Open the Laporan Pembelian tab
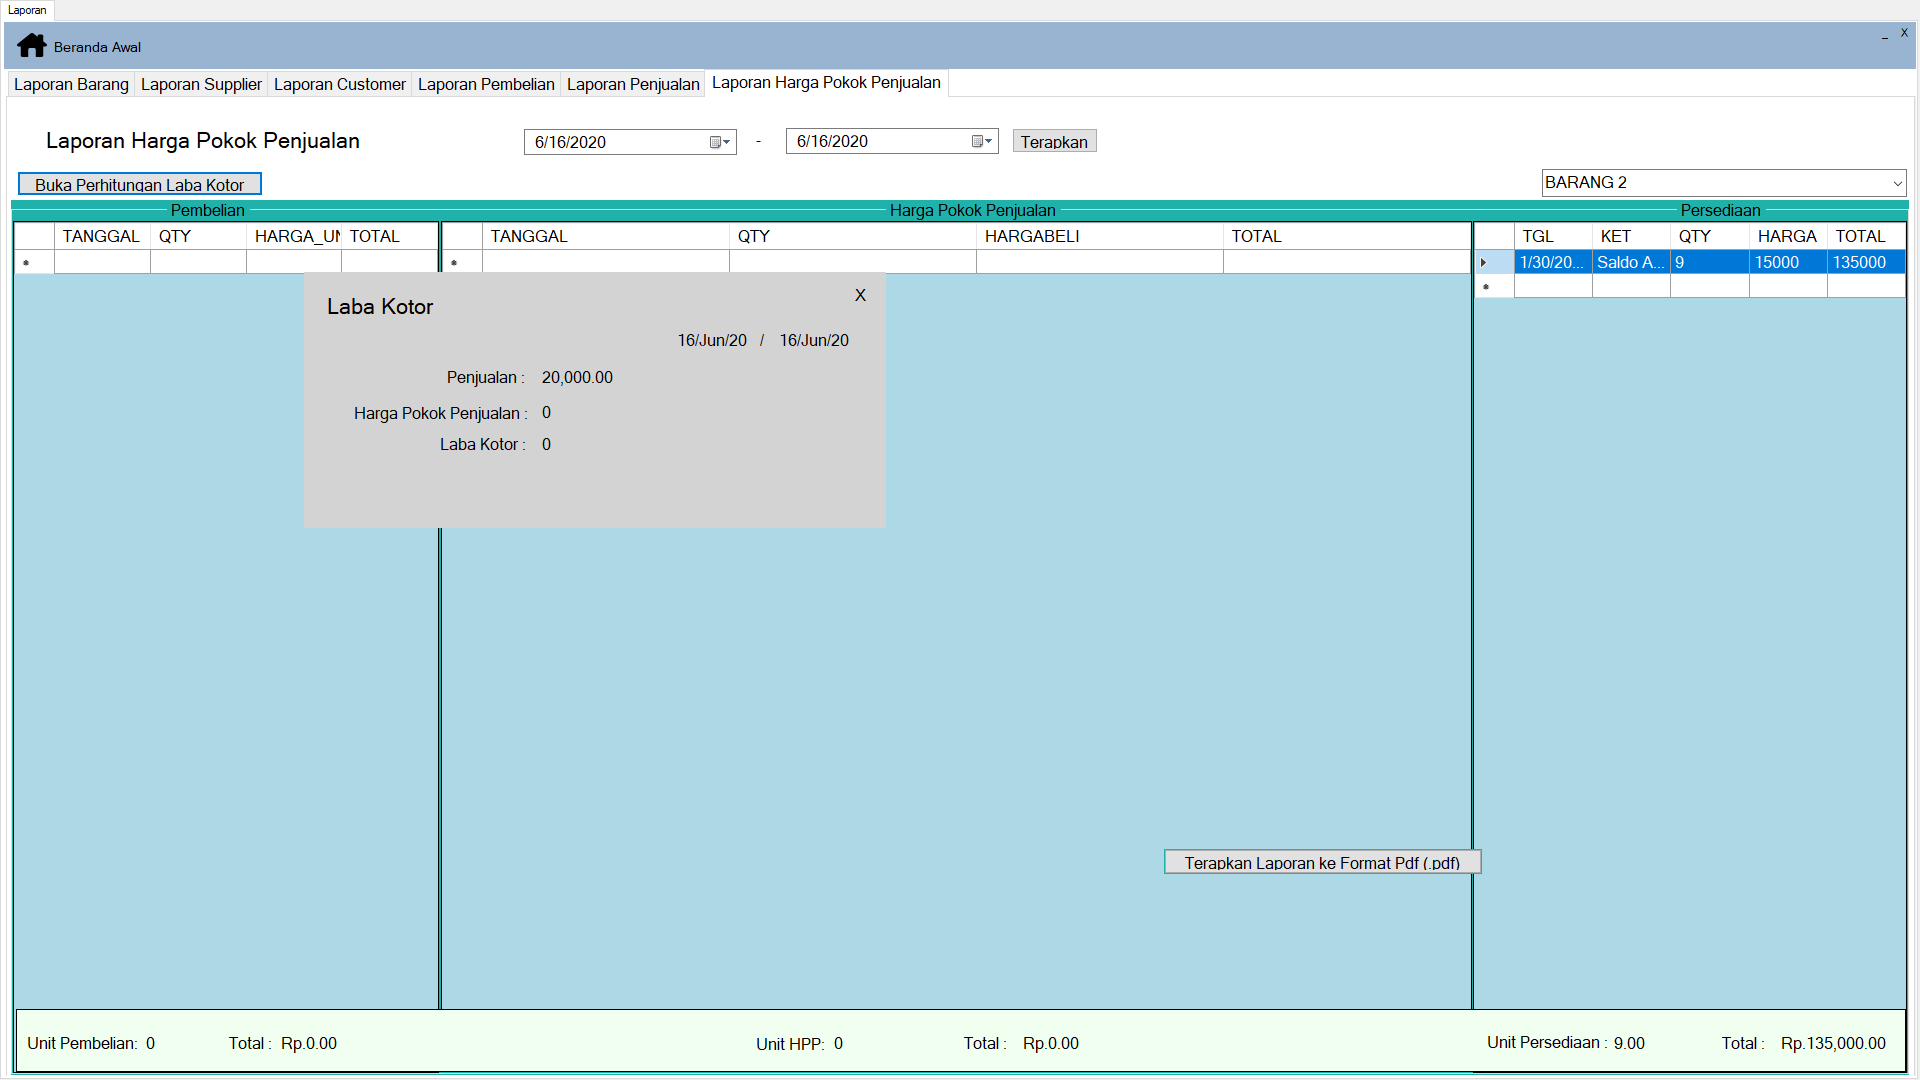This screenshot has height=1080, width=1920. coord(486,84)
